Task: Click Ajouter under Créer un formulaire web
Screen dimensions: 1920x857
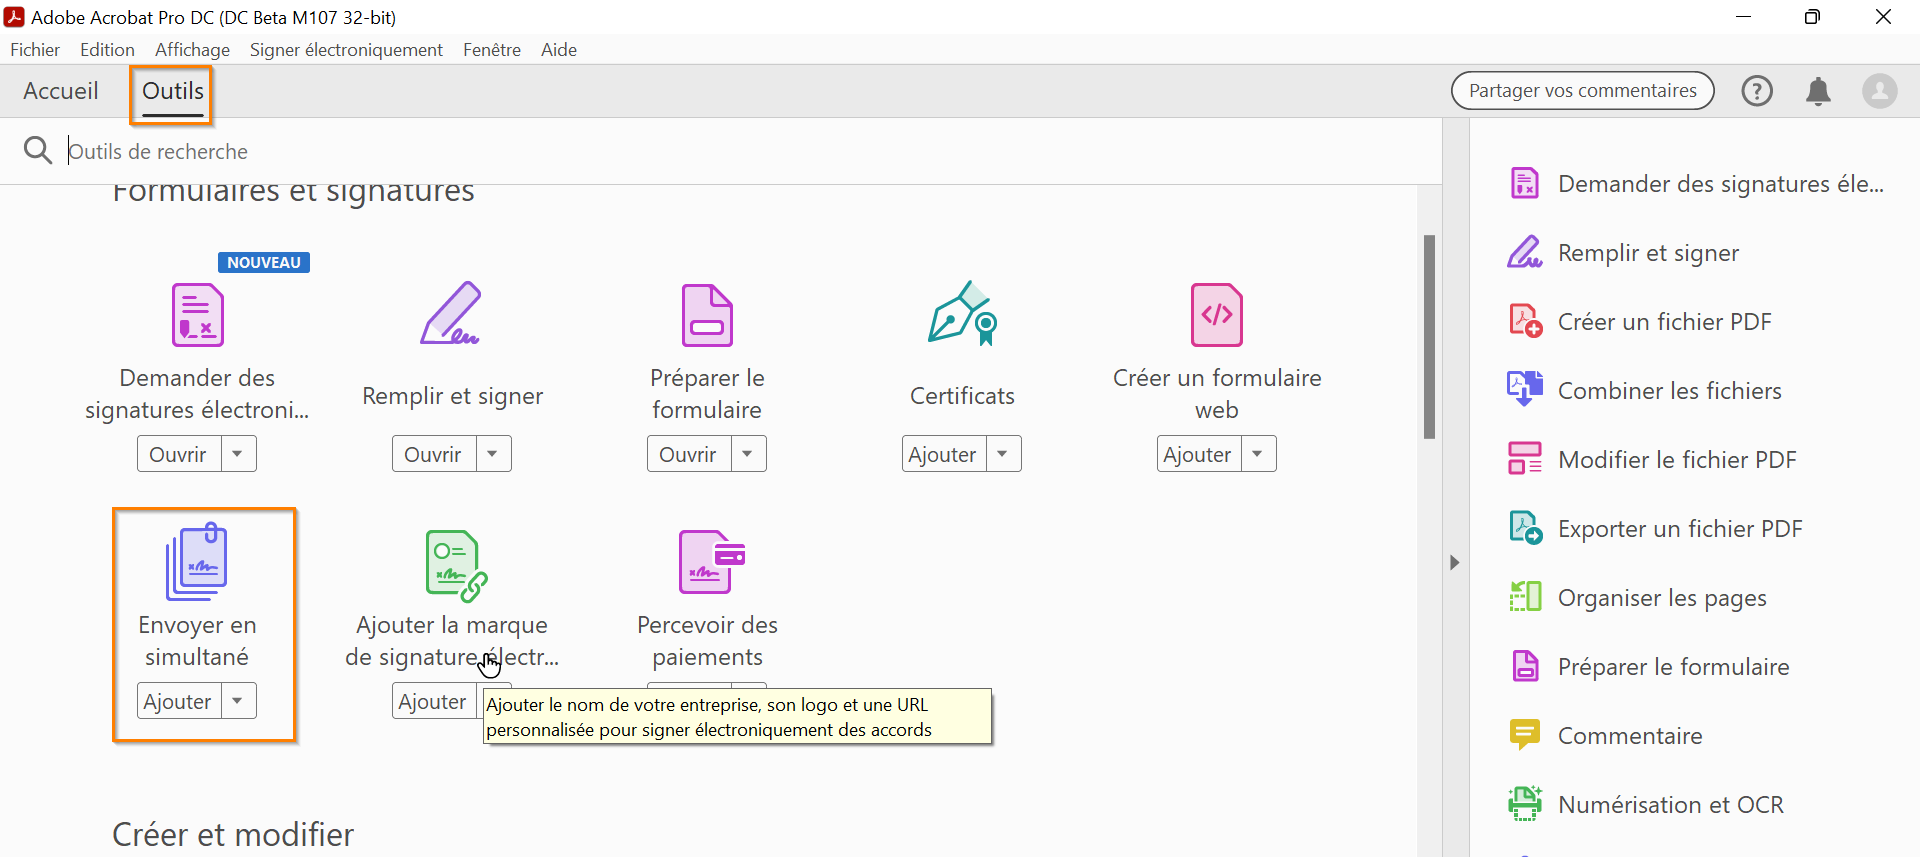Action: (1199, 454)
